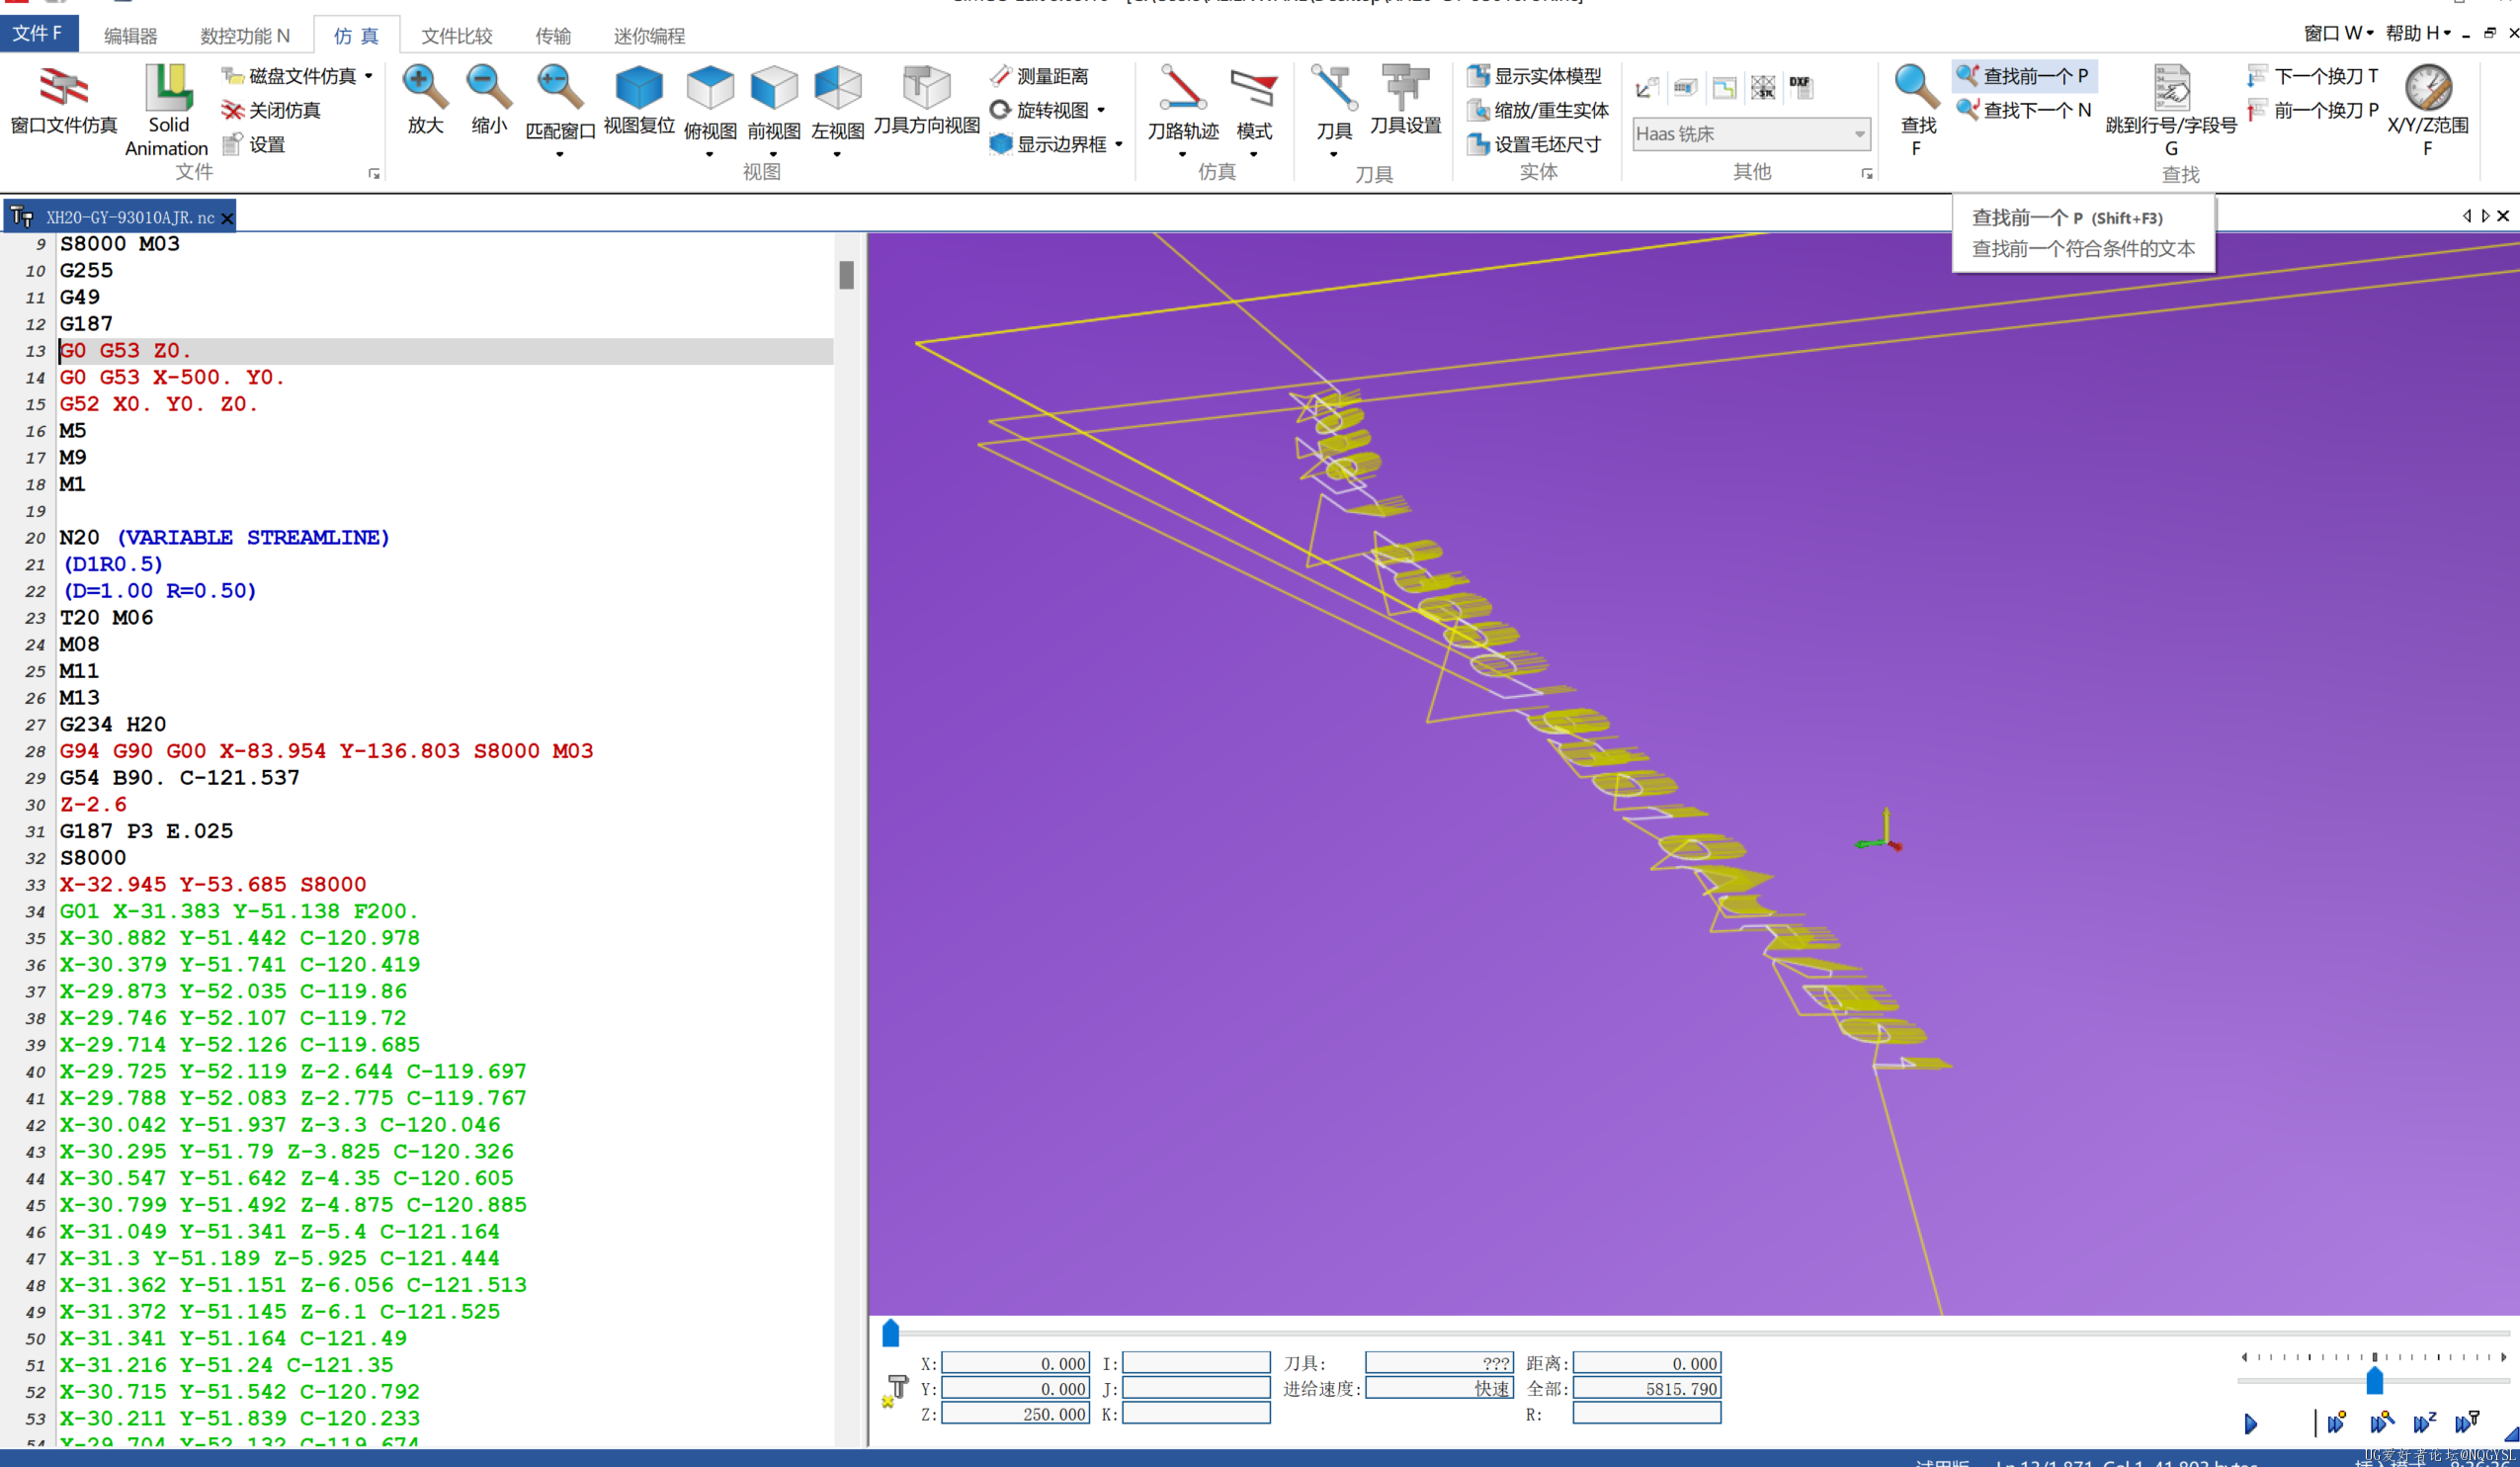Open the toolpath 刀路轨迹 button

click(1183, 102)
